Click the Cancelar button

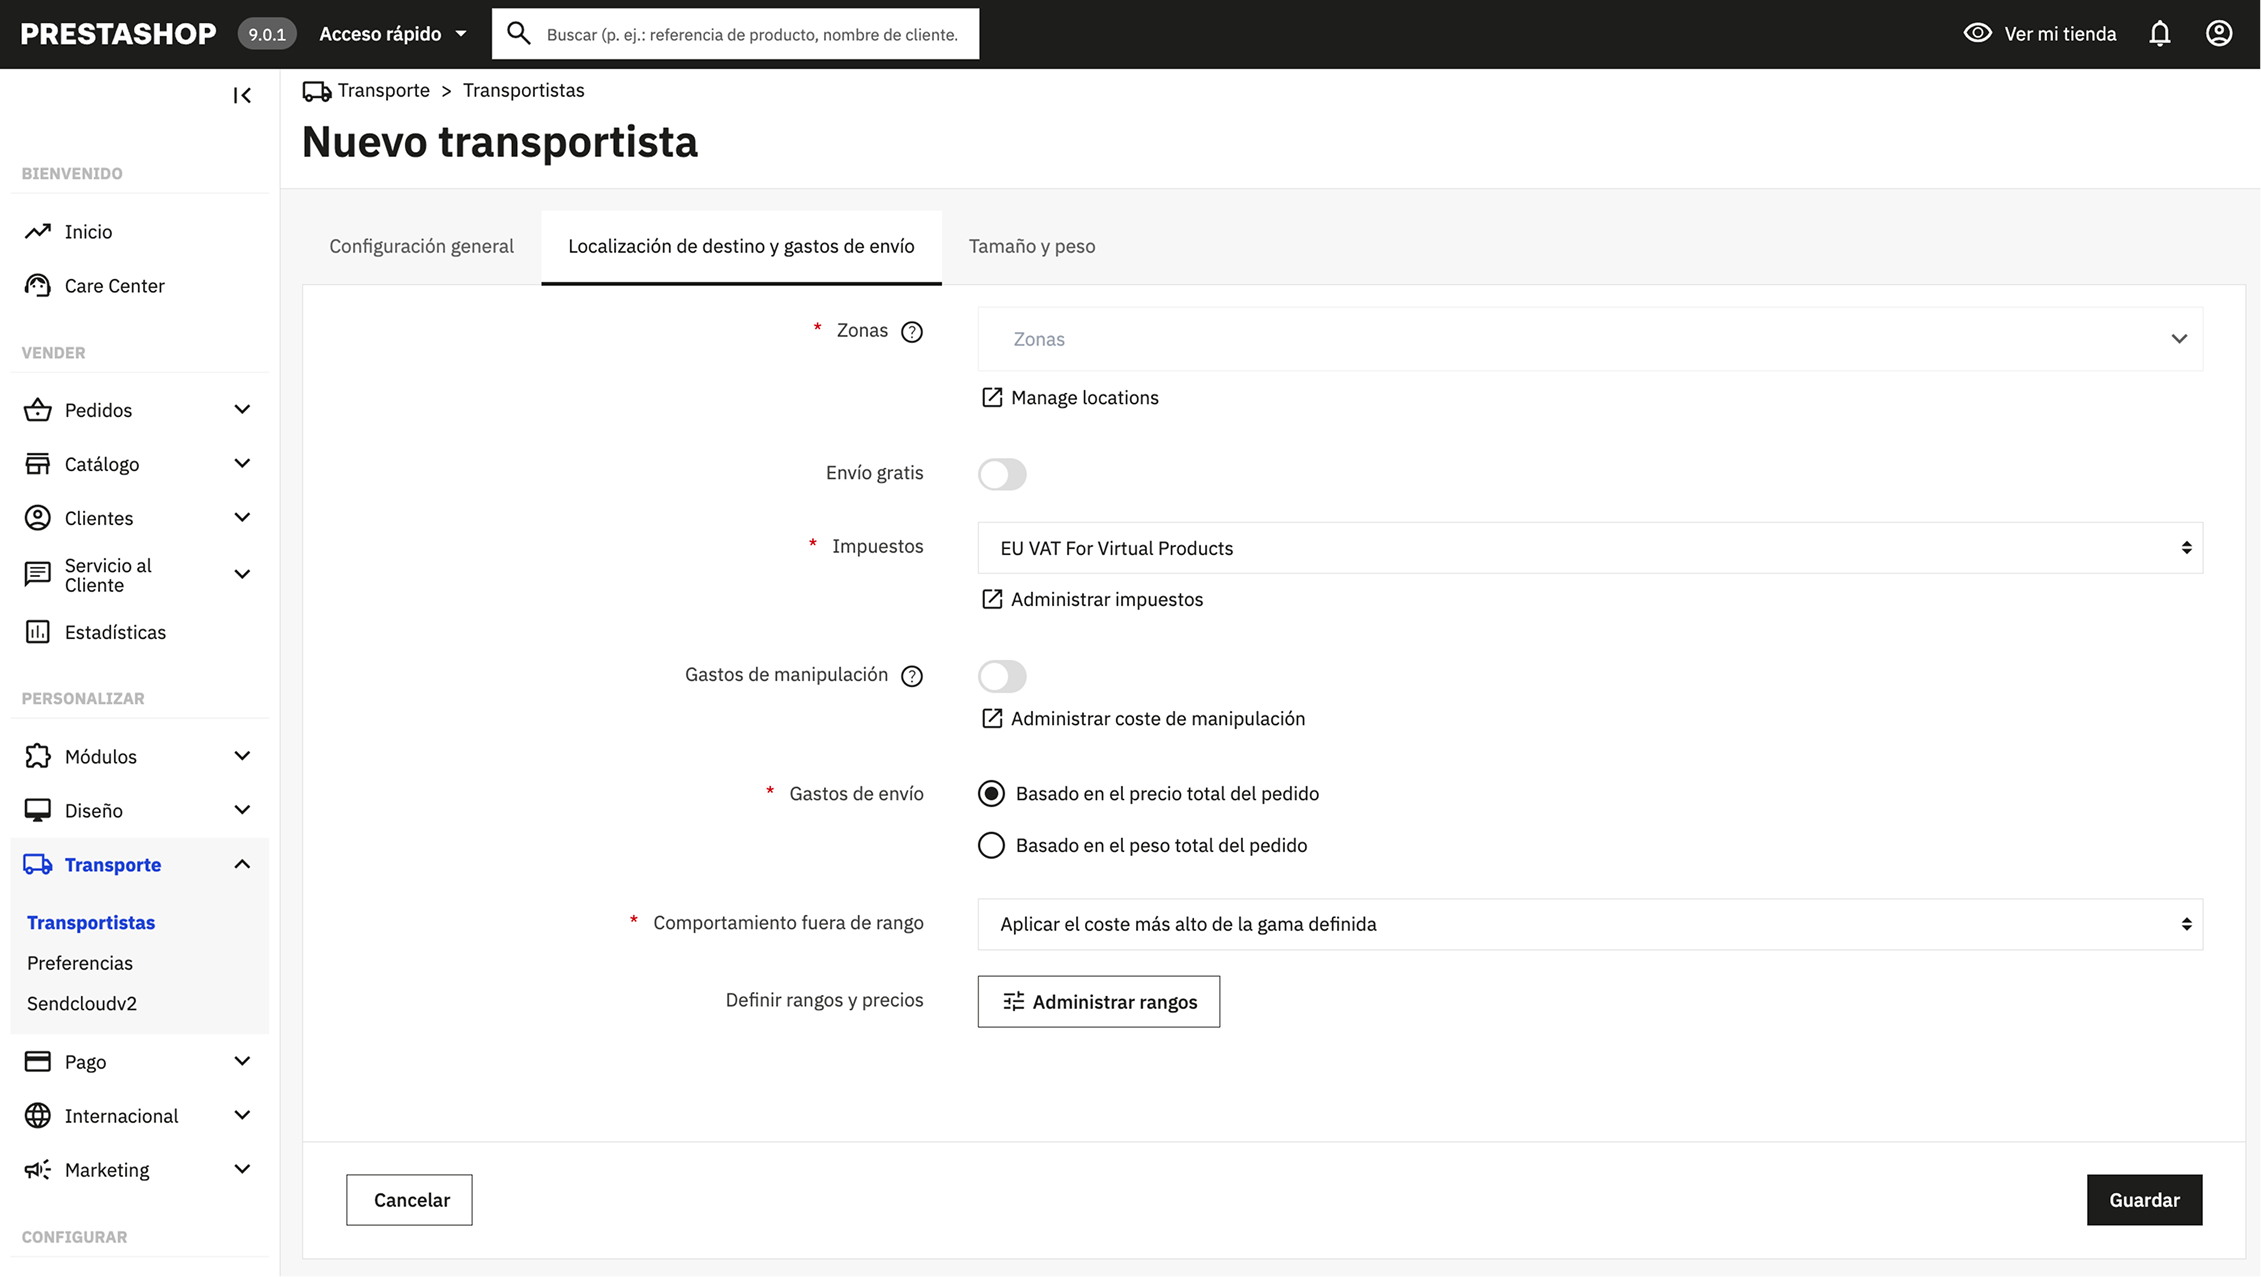click(x=410, y=1200)
